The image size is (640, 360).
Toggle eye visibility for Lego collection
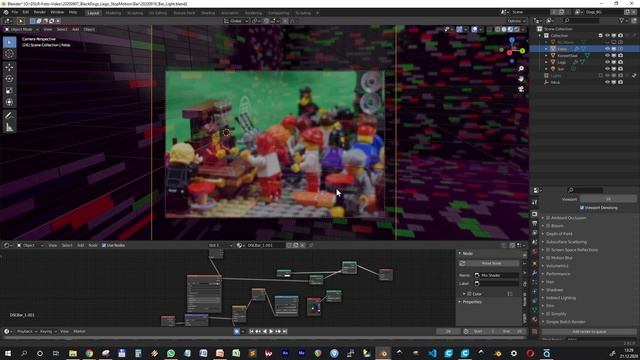[x=607, y=62]
